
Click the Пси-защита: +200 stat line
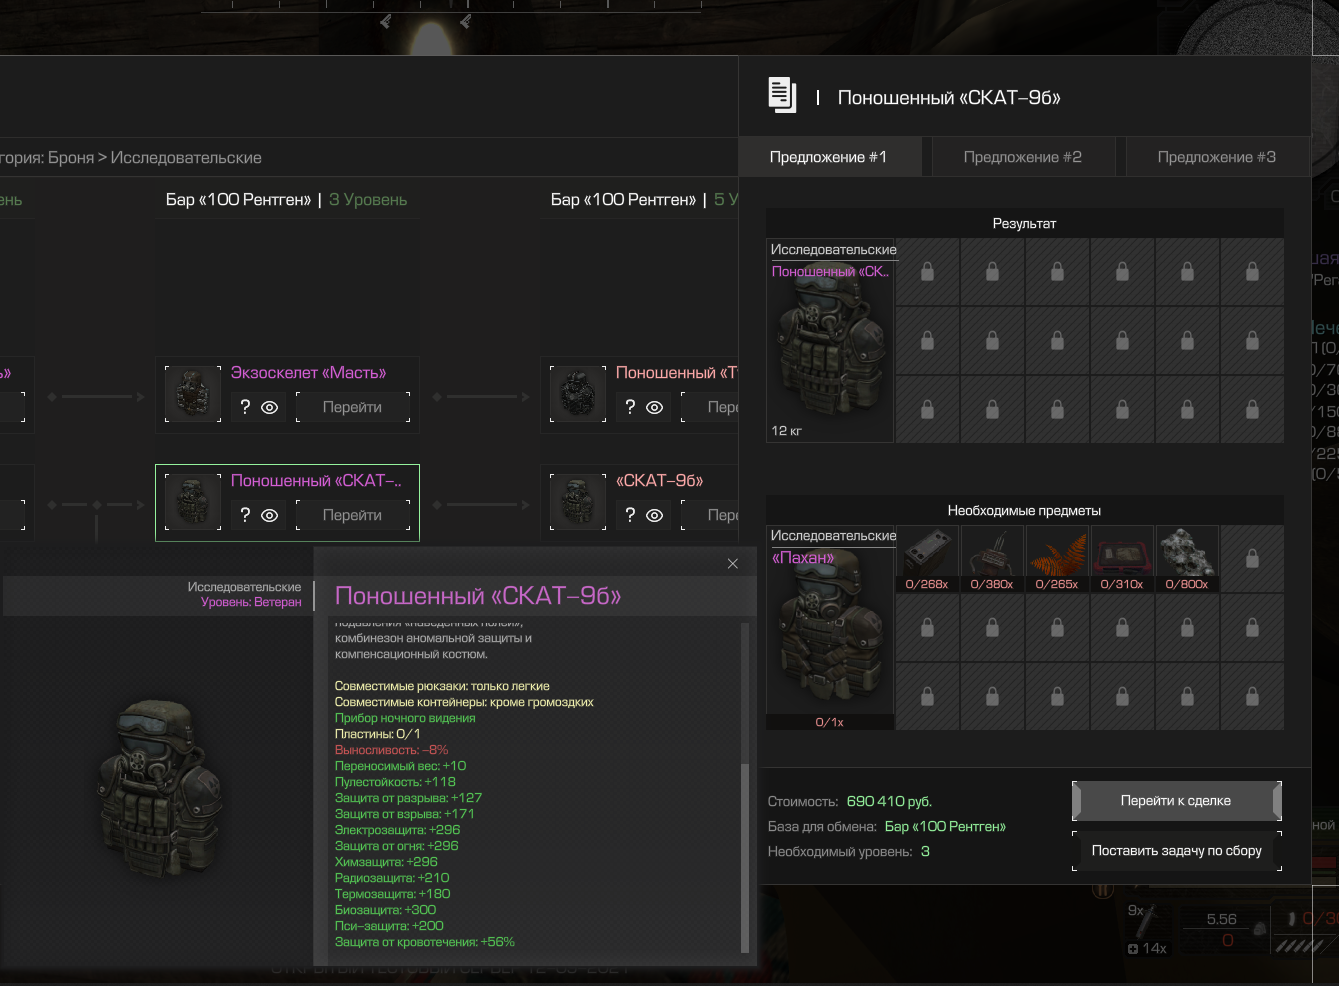click(389, 926)
